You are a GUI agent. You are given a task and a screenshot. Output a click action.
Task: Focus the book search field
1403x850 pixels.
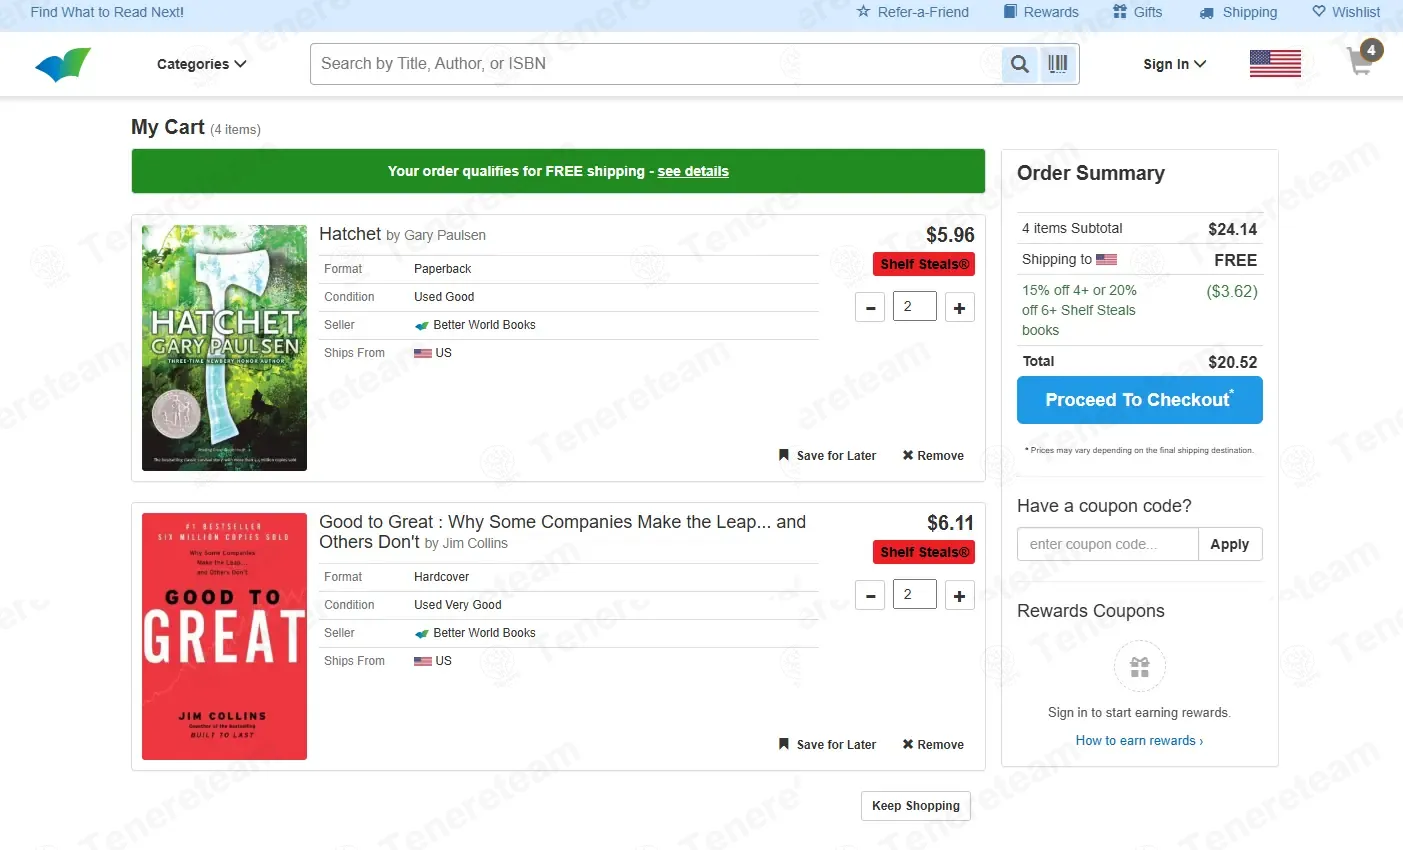(x=656, y=64)
